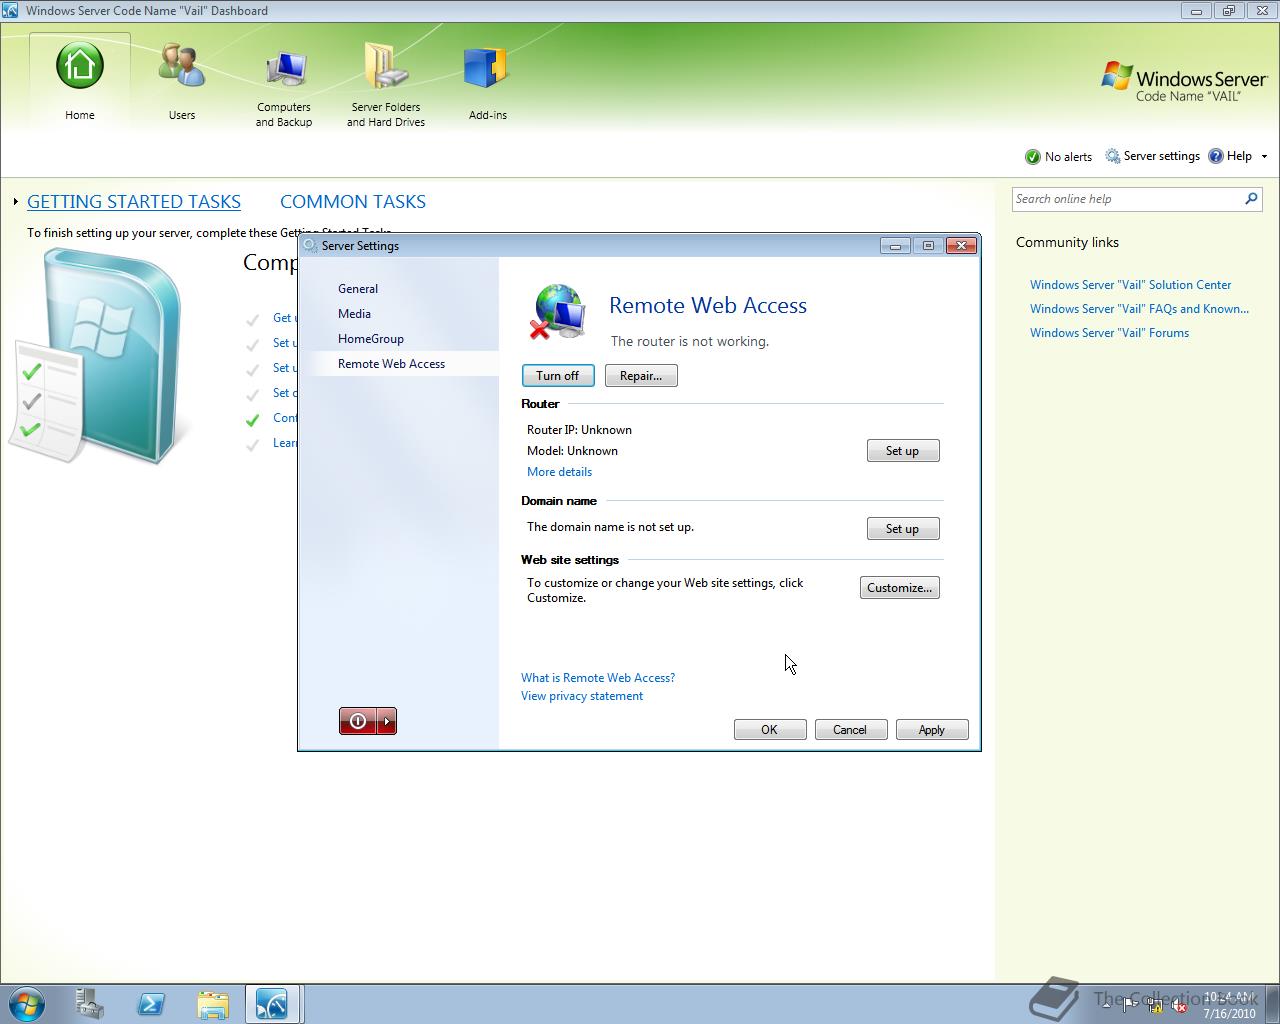Open Computers and Backup section
The height and width of the screenshot is (1024, 1280).
point(284,88)
